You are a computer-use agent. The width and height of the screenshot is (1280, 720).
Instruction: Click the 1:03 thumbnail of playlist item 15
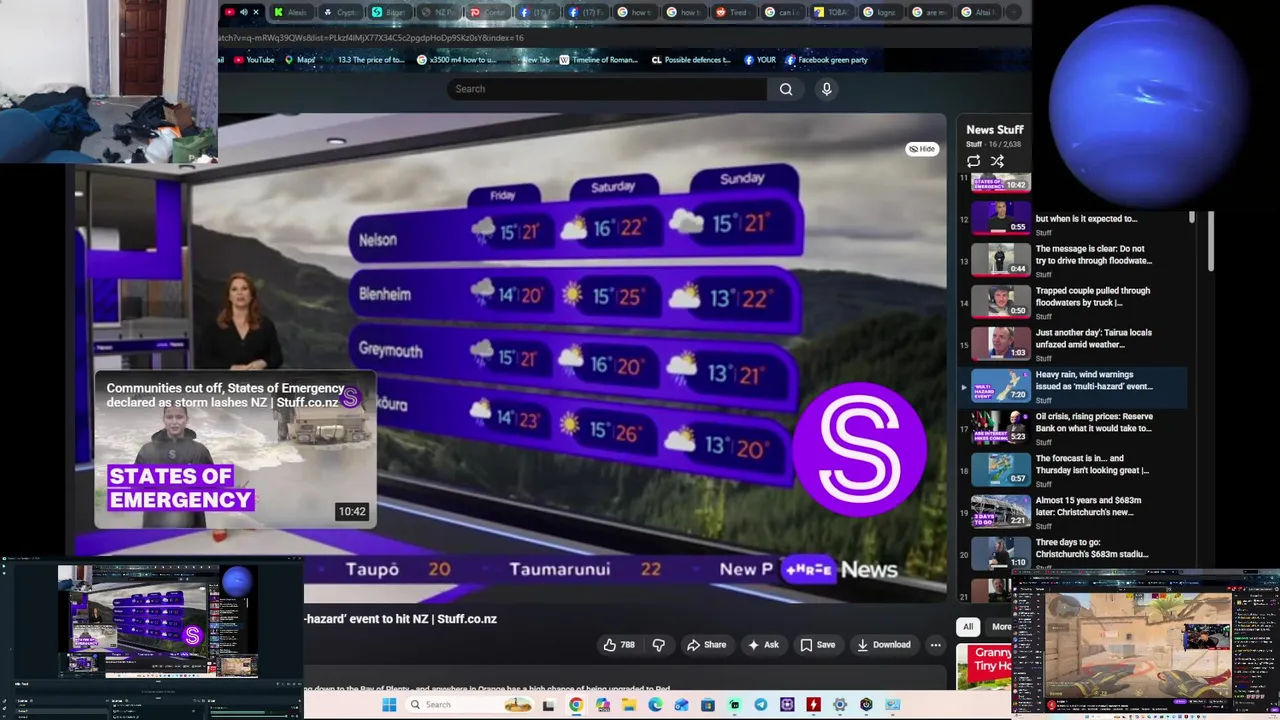pos(1001,343)
